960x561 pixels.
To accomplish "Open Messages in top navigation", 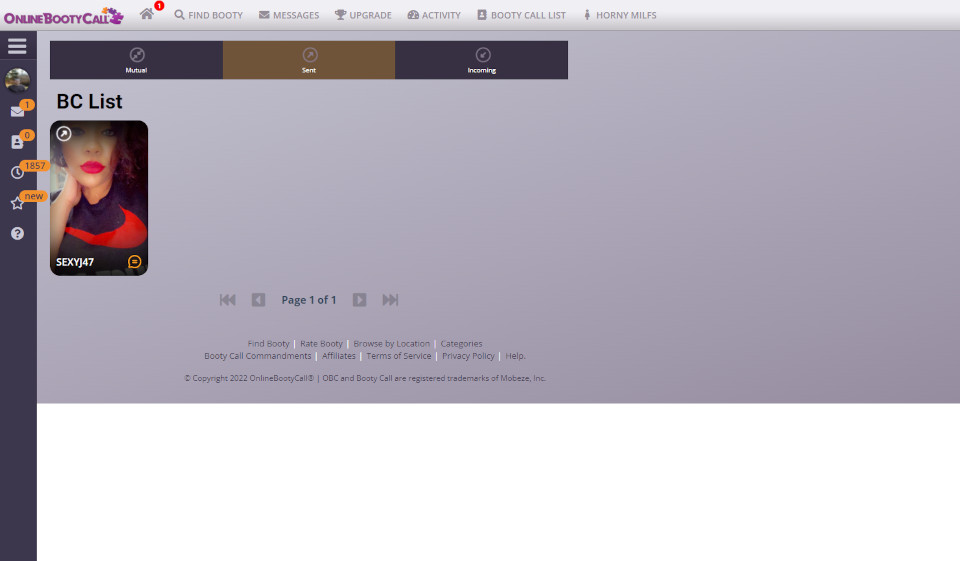I will click(289, 15).
